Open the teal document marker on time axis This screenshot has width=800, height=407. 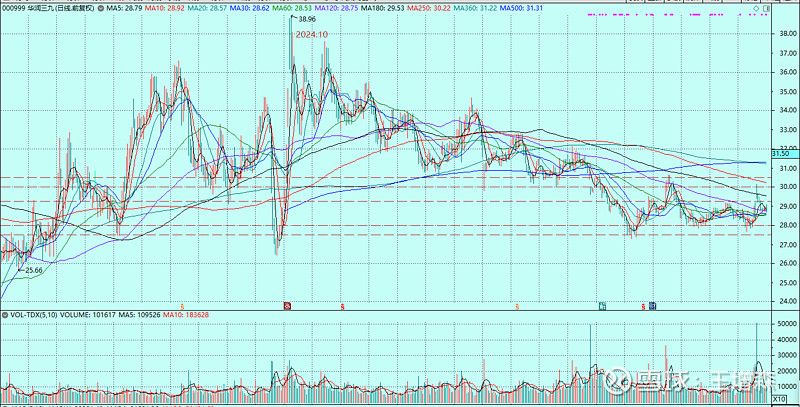click(x=603, y=306)
